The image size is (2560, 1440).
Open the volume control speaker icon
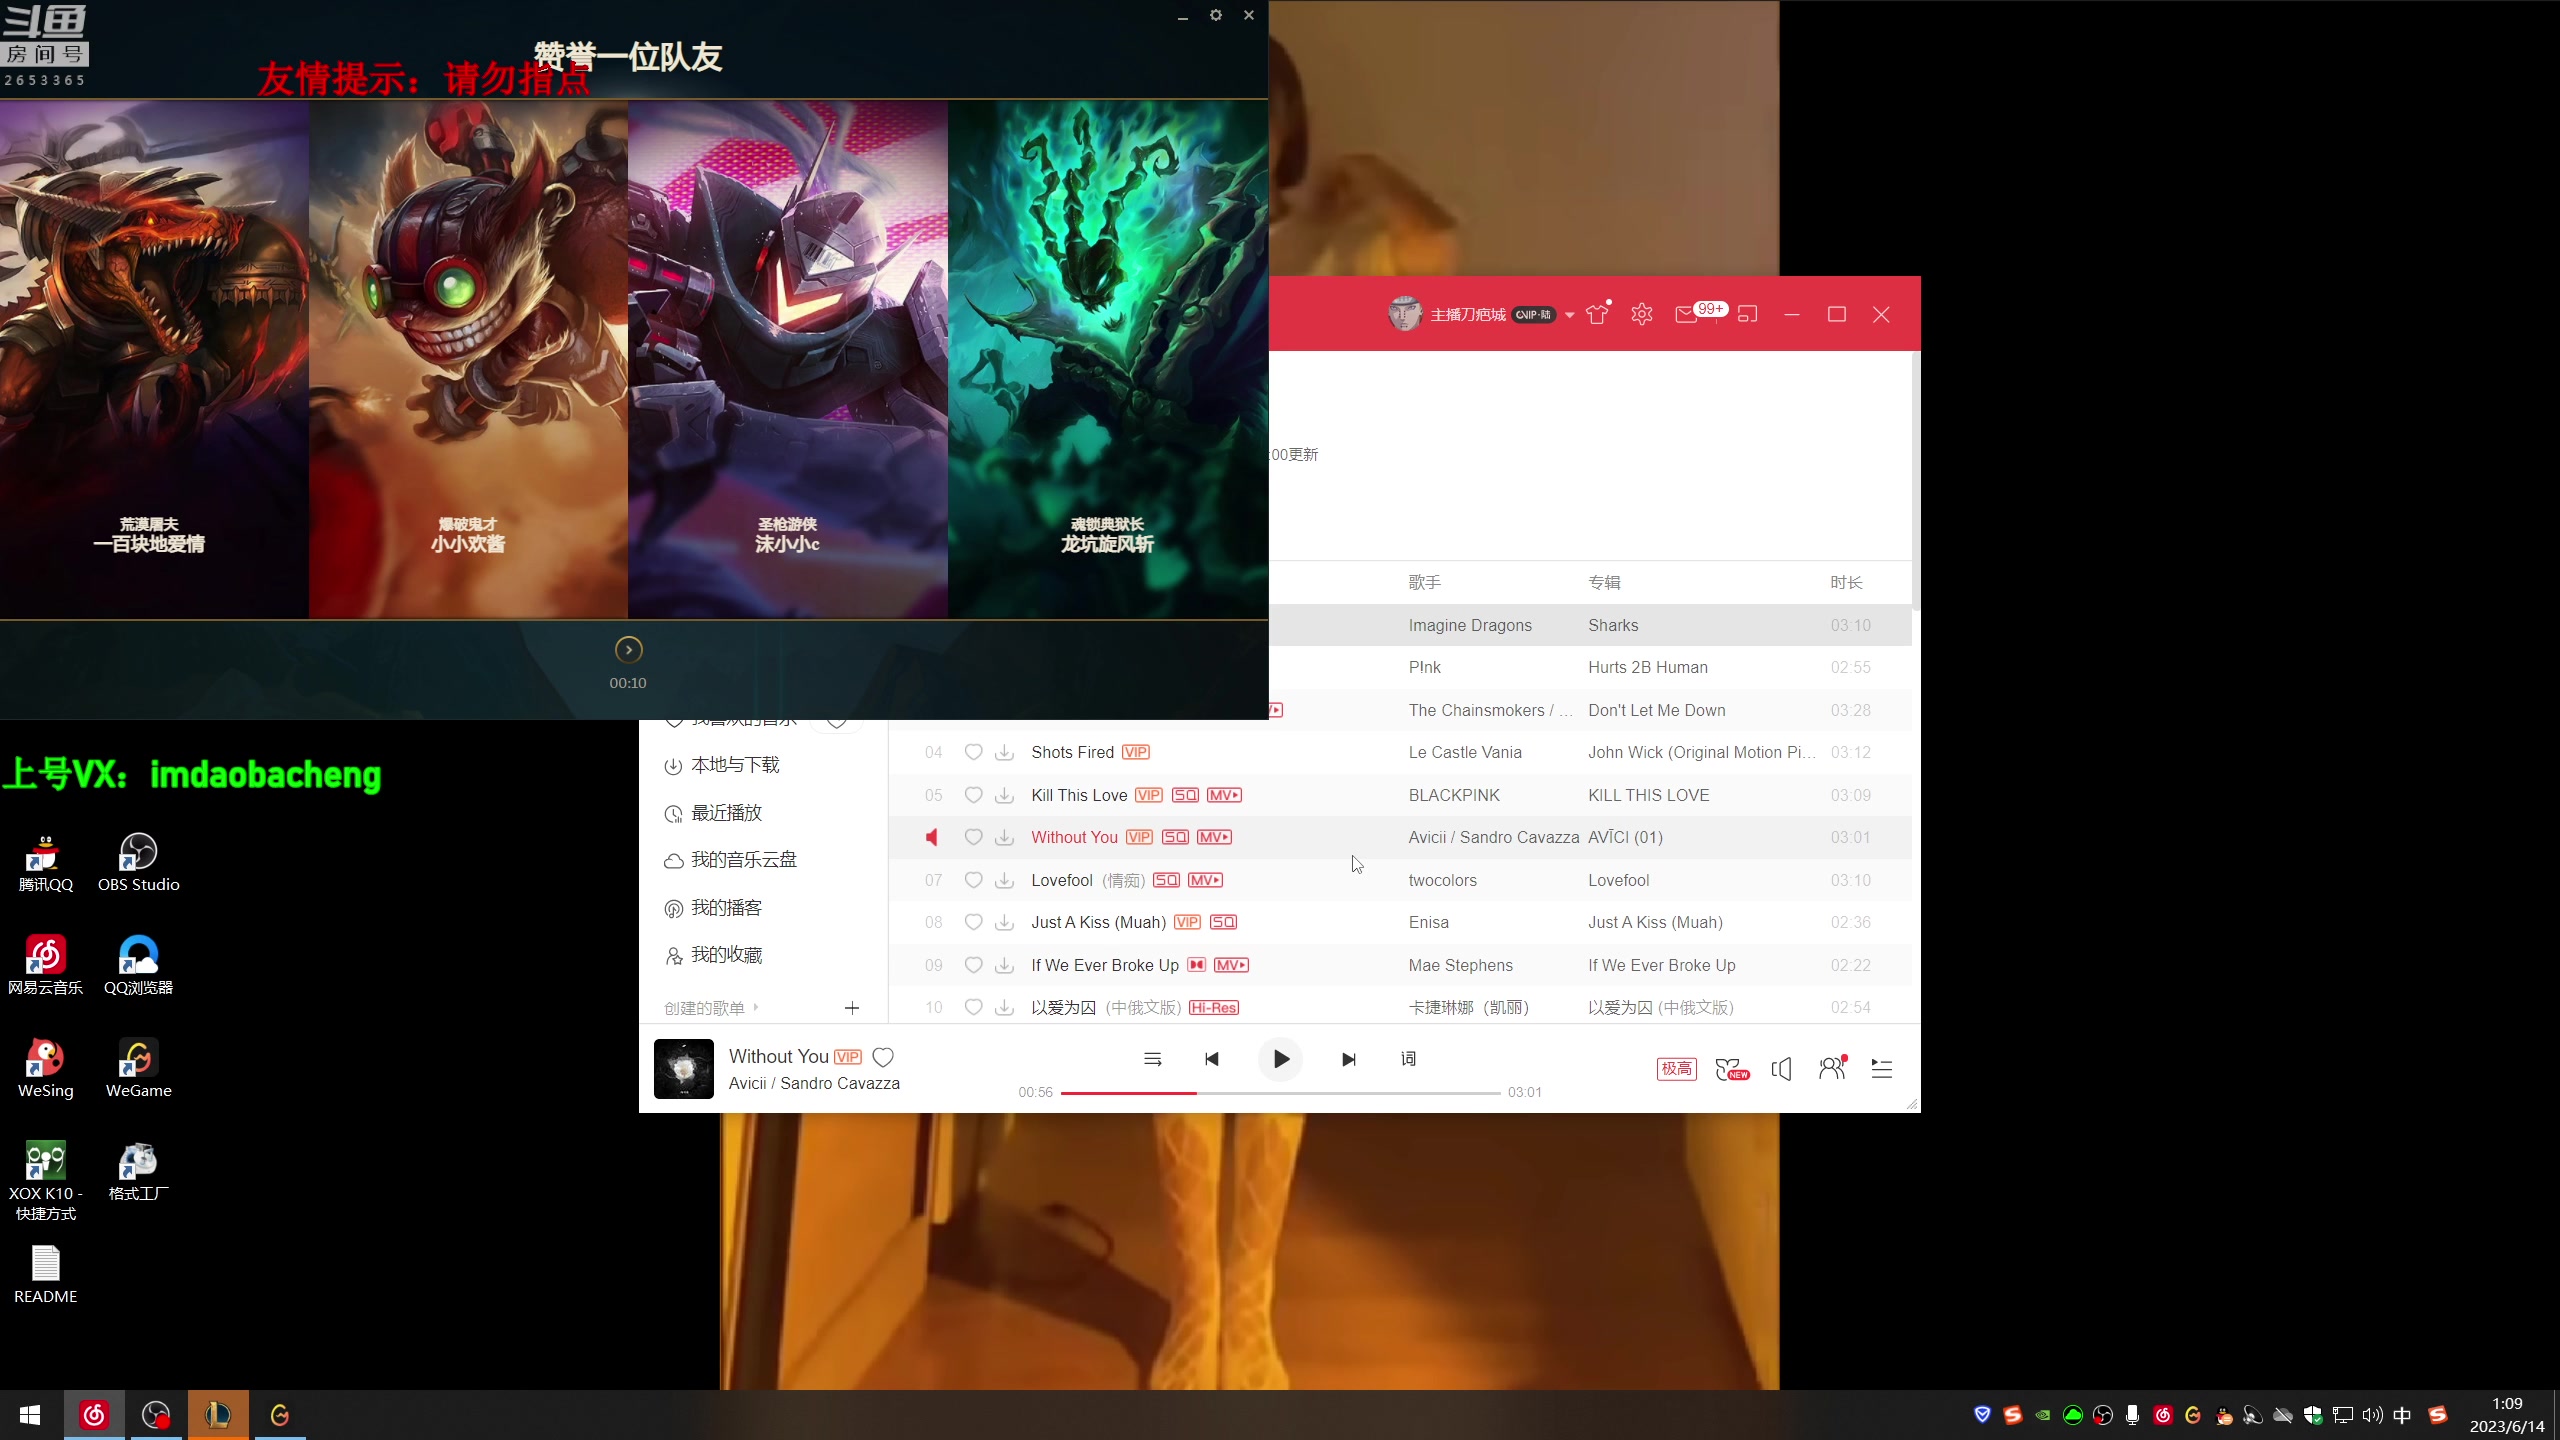(1781, 1069)
